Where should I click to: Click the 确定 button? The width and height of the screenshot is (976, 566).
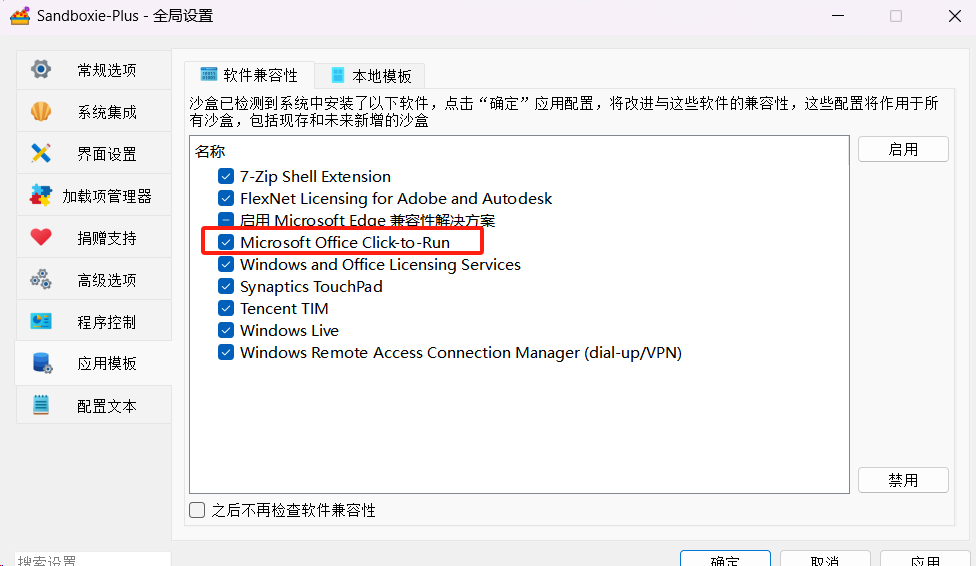click(x=725, y=559)
